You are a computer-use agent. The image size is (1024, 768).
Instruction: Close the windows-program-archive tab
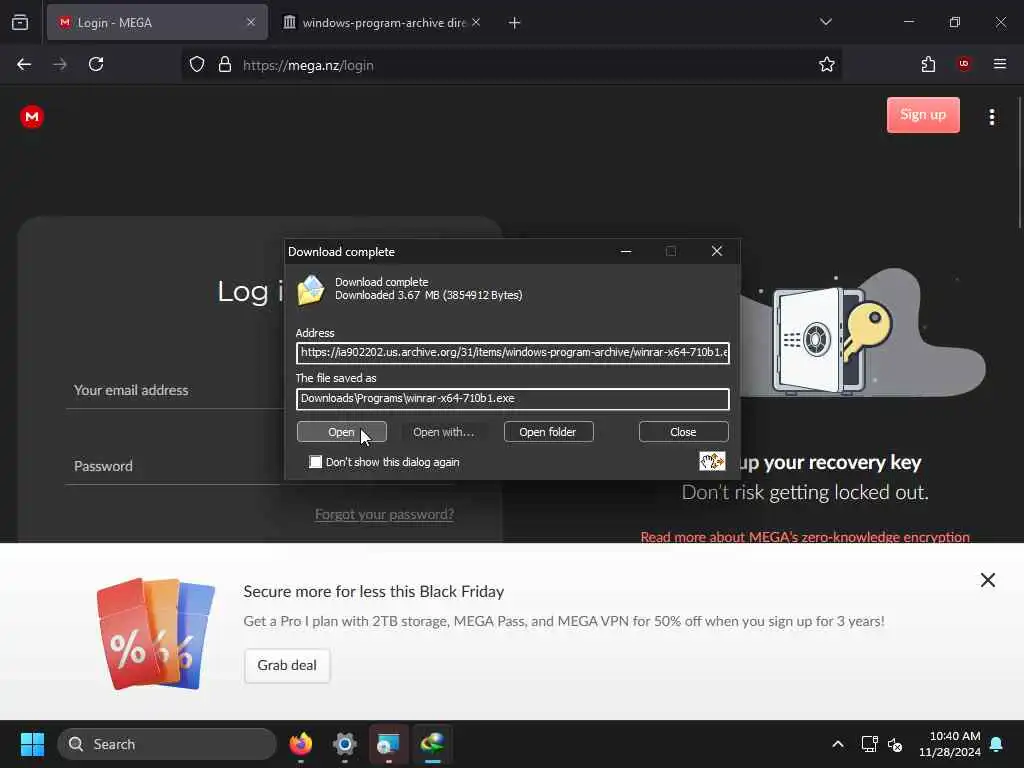pos(476,23)
